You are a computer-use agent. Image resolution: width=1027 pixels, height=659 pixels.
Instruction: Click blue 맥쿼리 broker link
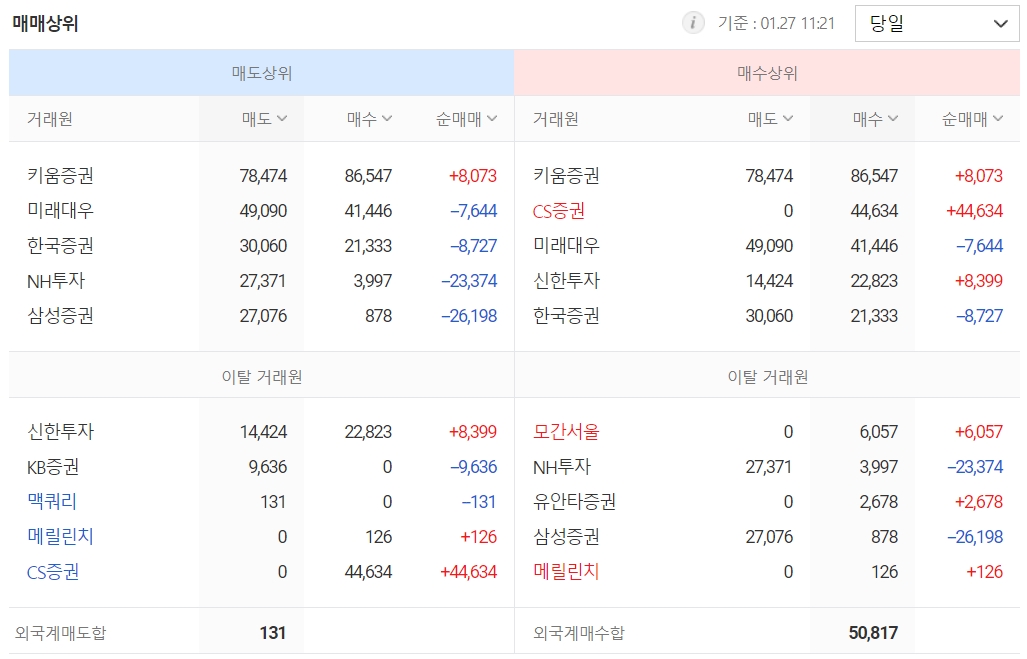coord(52,502)
